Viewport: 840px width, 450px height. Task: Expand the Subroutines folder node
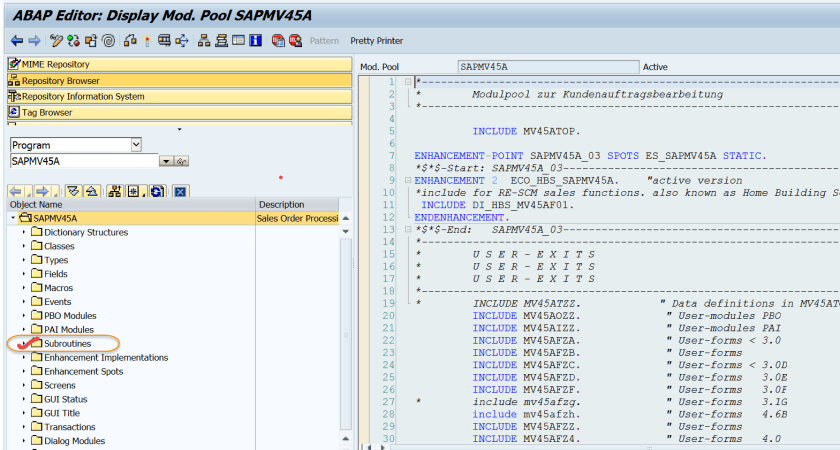coord(24,344)
